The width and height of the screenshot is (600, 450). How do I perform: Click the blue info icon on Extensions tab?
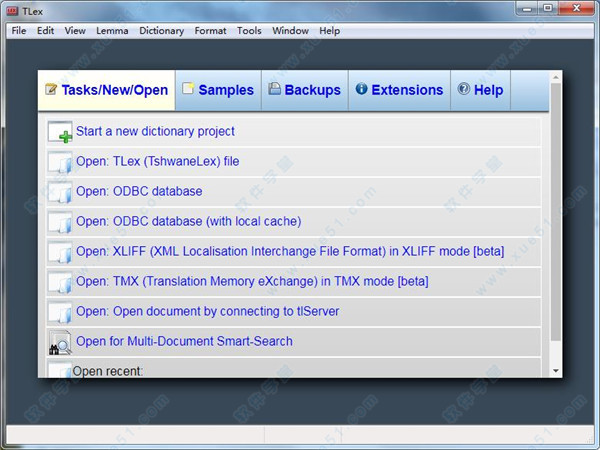point(361,89)
